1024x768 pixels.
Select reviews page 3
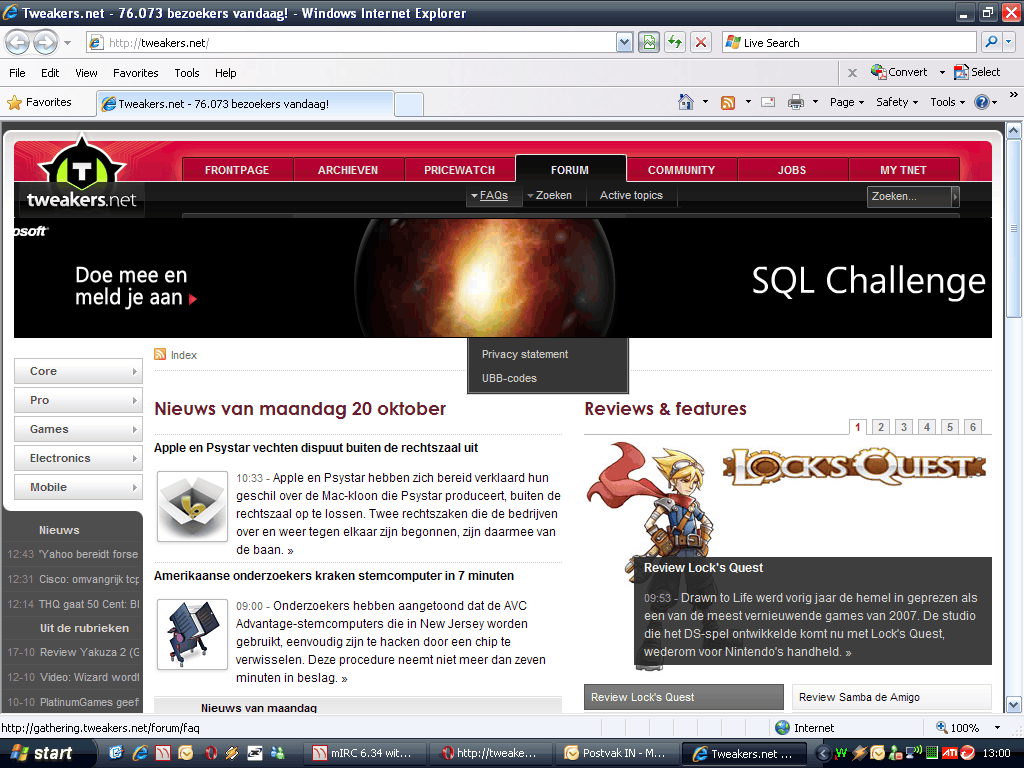[x=904, y=427]
